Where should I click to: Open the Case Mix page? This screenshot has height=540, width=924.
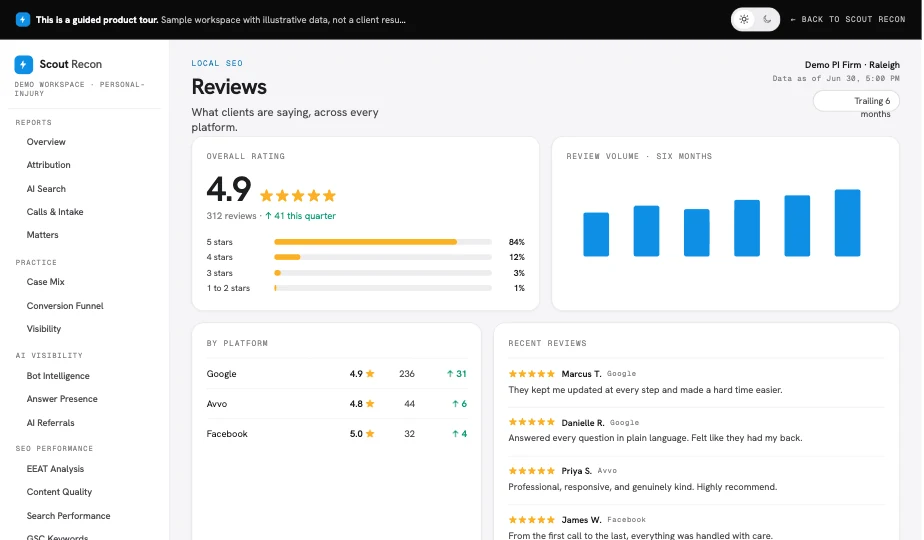[45, 282]
